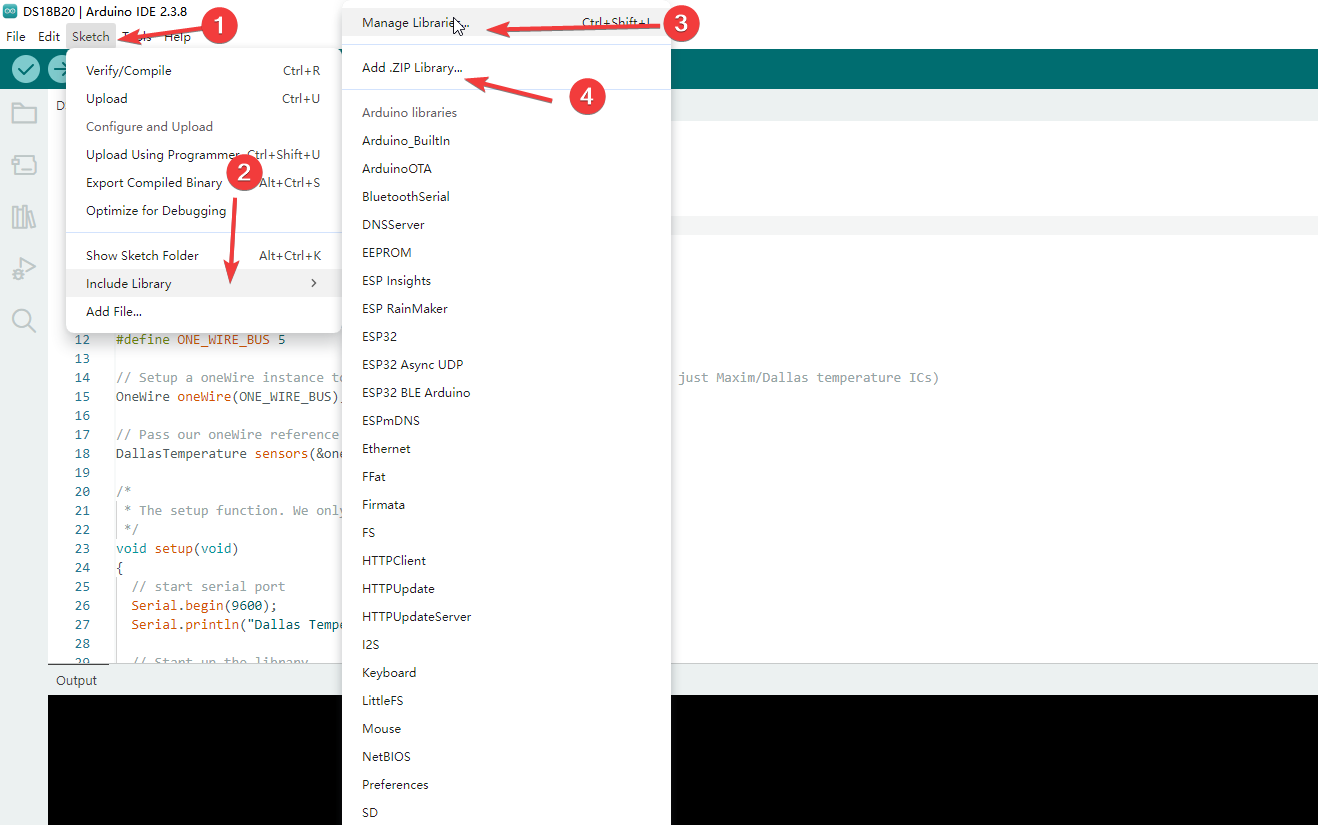Select Export Compiled Binary entry

[x=203, y=183]
